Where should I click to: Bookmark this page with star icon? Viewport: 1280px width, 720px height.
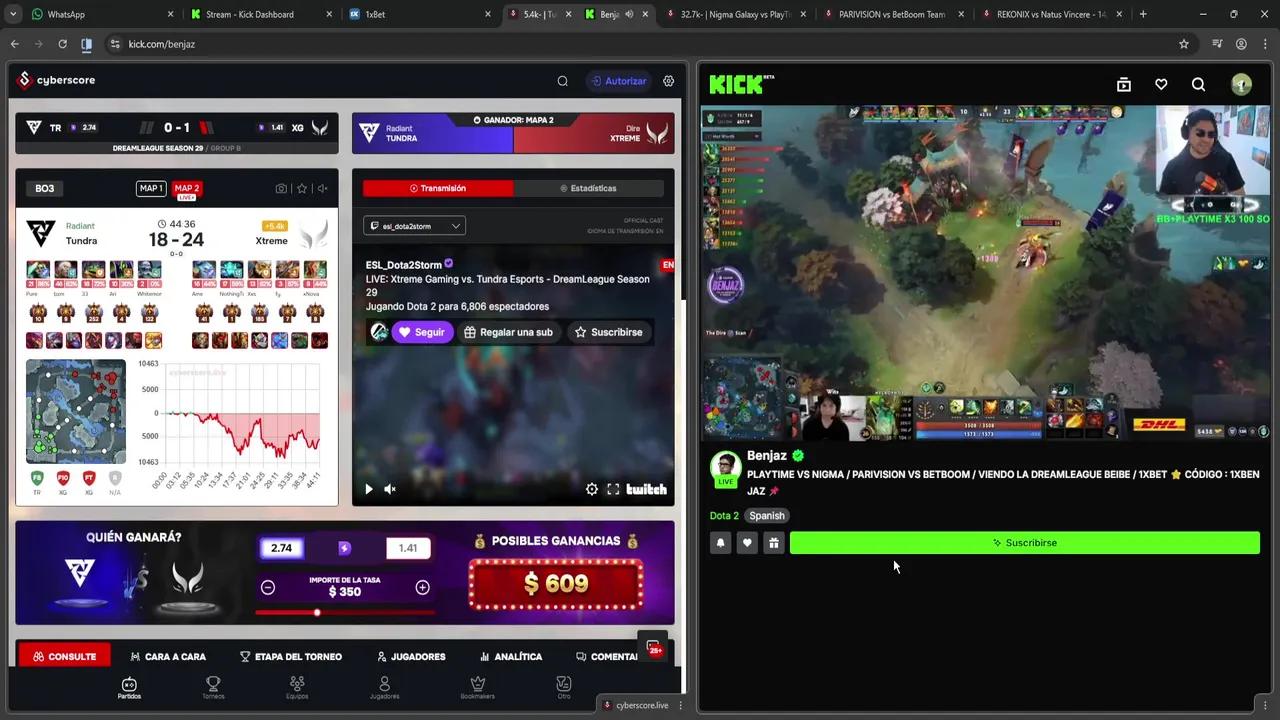click(1184, 44)
